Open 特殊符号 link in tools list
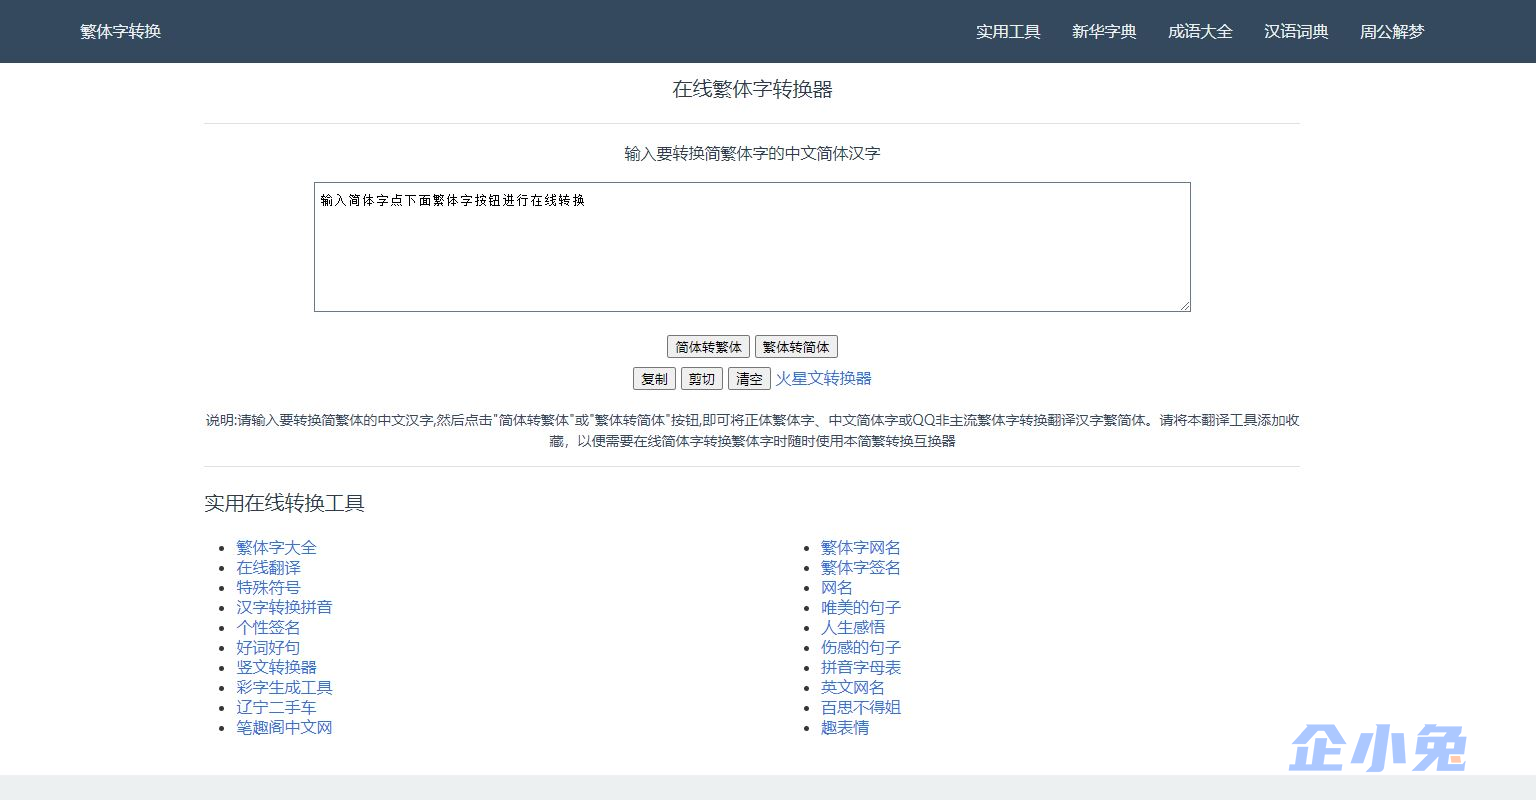This screenshot has width=1536, height=800. [x=268, y=587]
